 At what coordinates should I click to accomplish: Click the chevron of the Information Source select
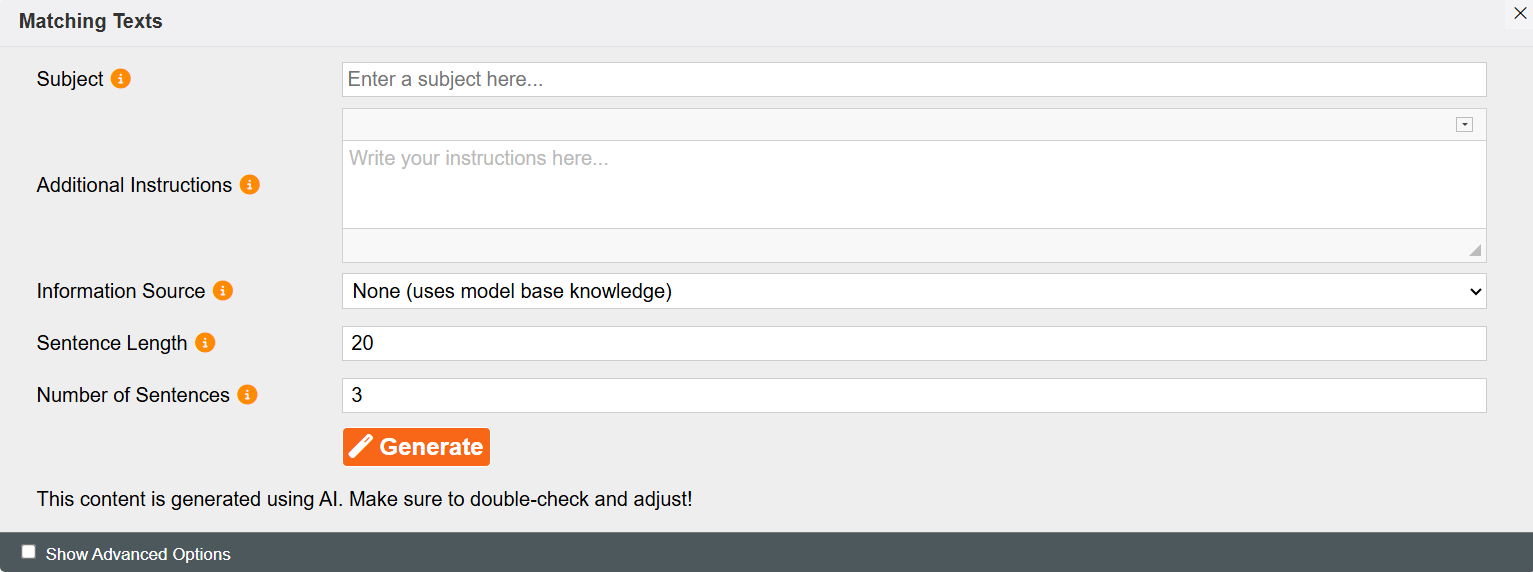[1475, 292]
